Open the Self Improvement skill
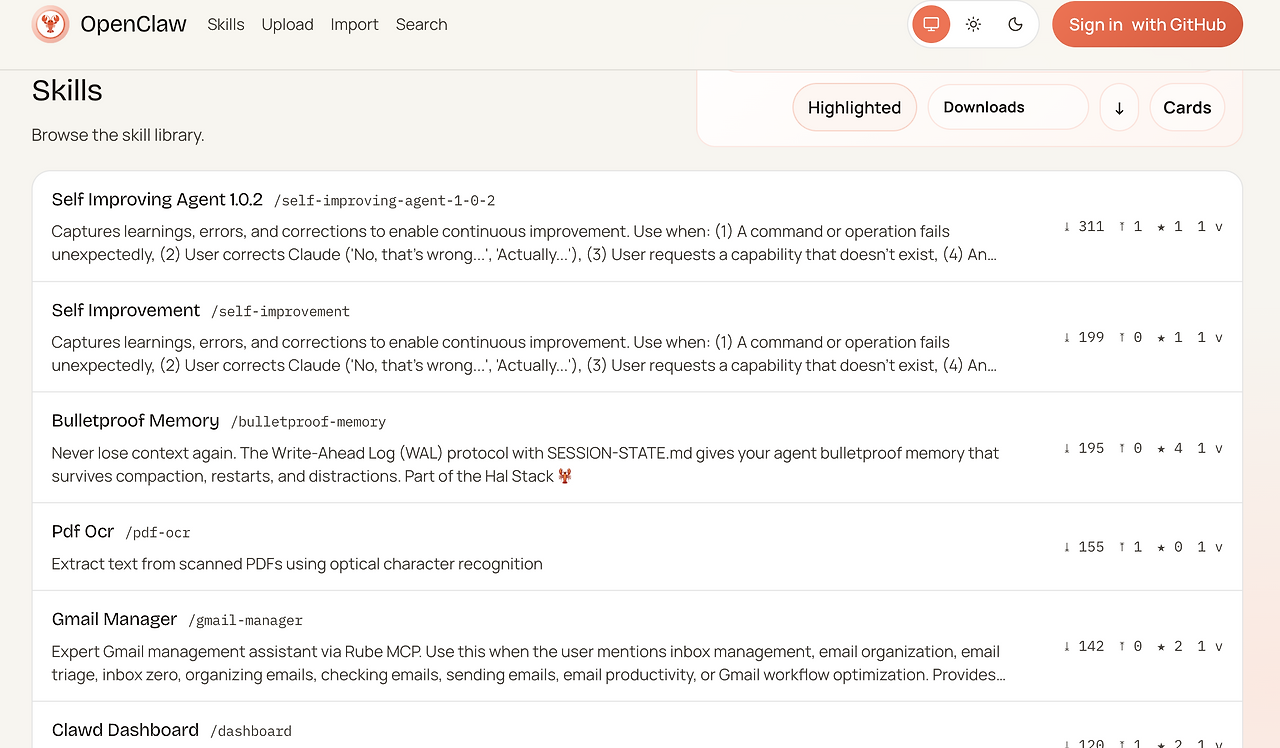The image size is (1280, 748). [x=126, y=310]
